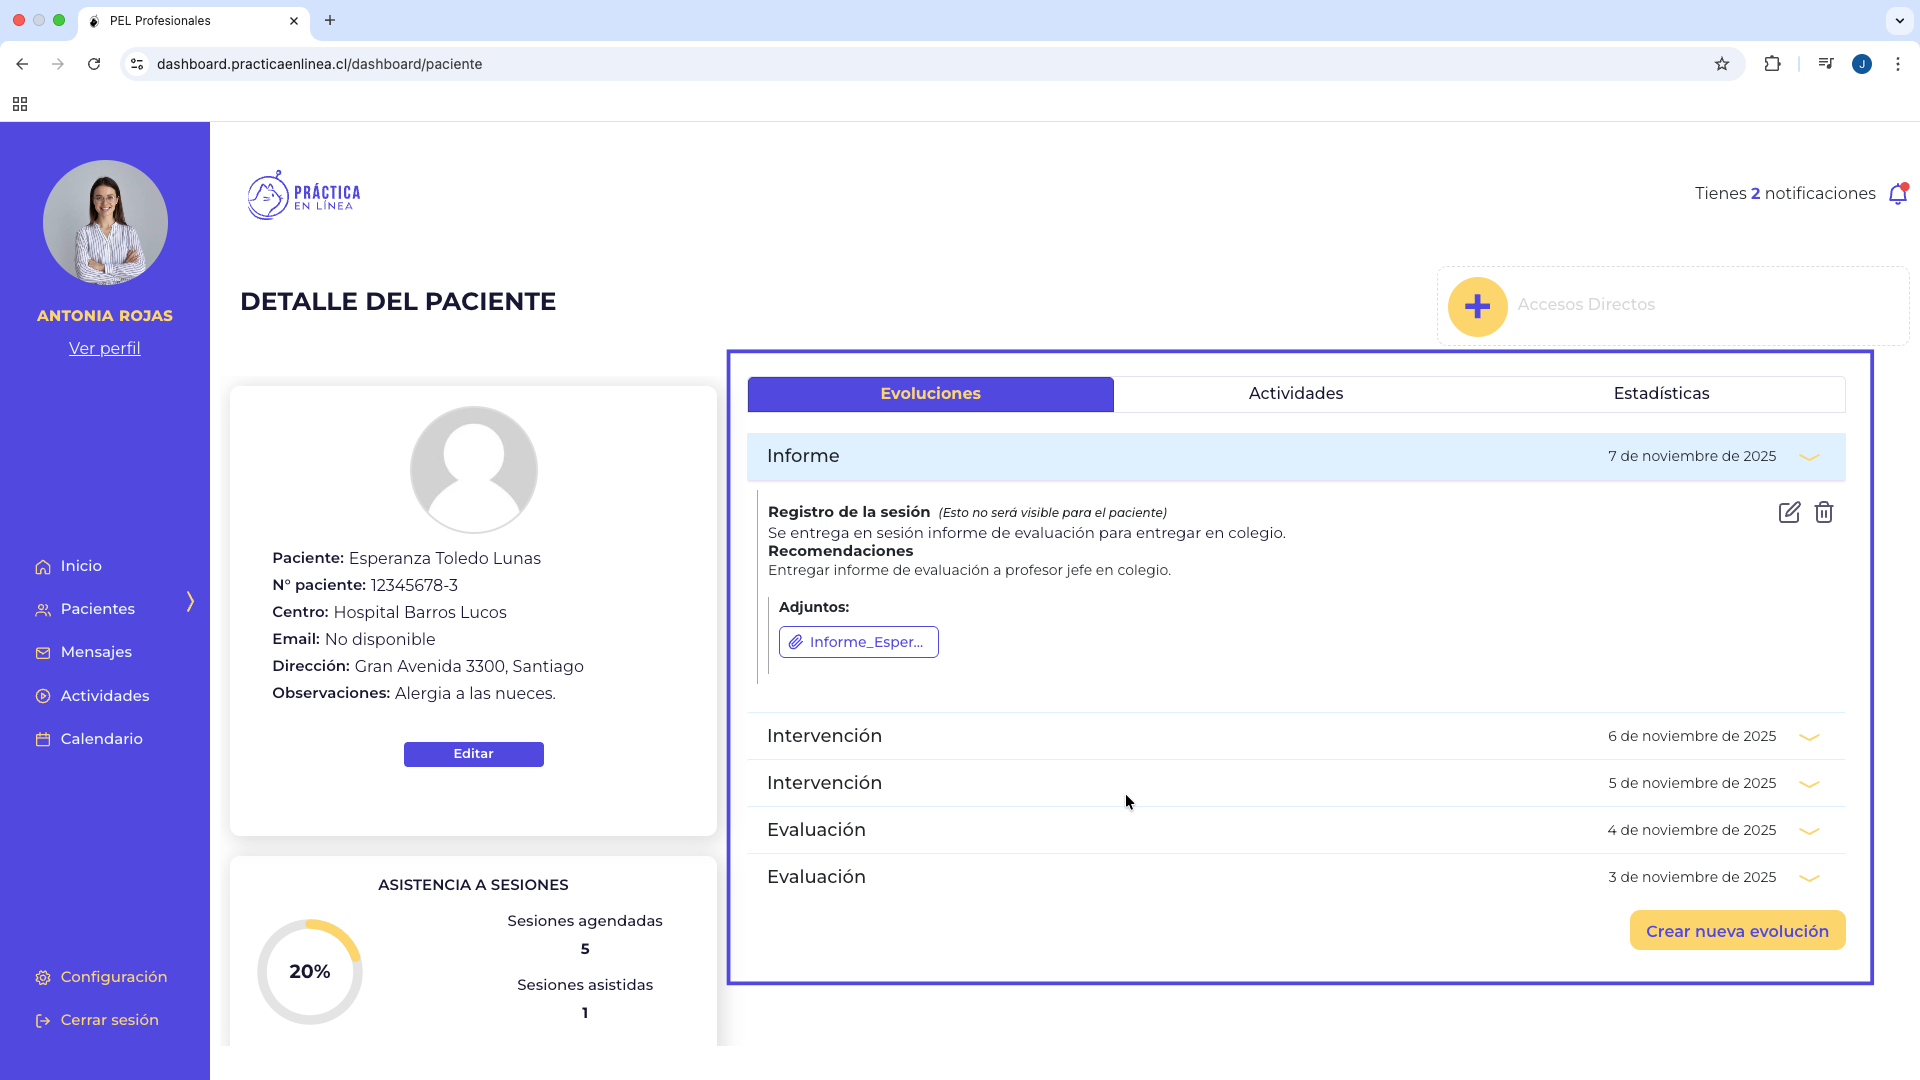
Task: Expand the Pacientes submenu arrow
Action: pyautogui.click(x=190, y=601)
